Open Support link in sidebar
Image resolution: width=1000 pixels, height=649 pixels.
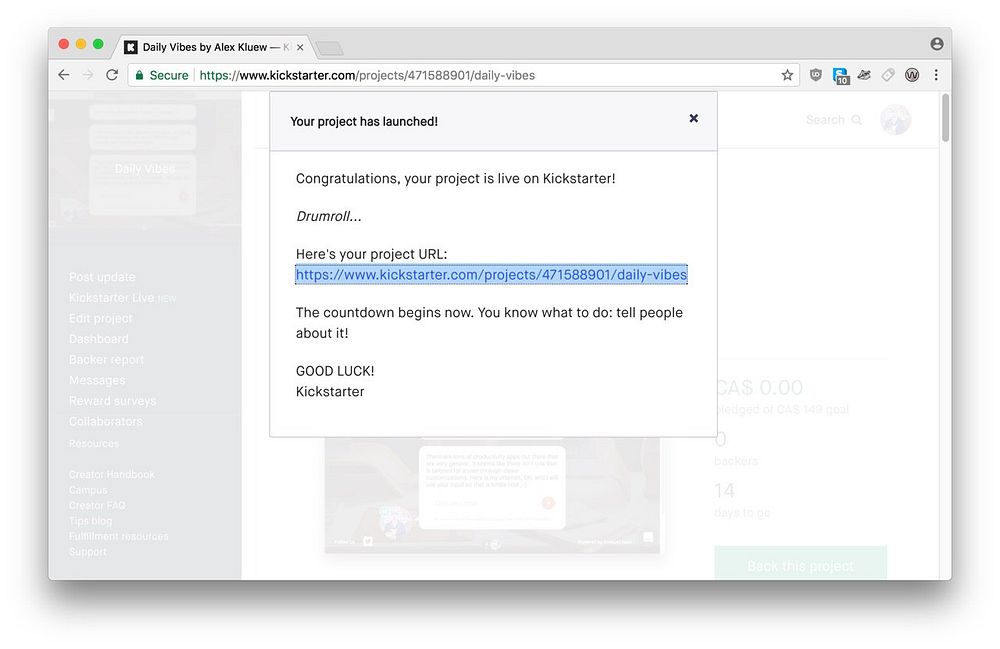tap(88, 552)
